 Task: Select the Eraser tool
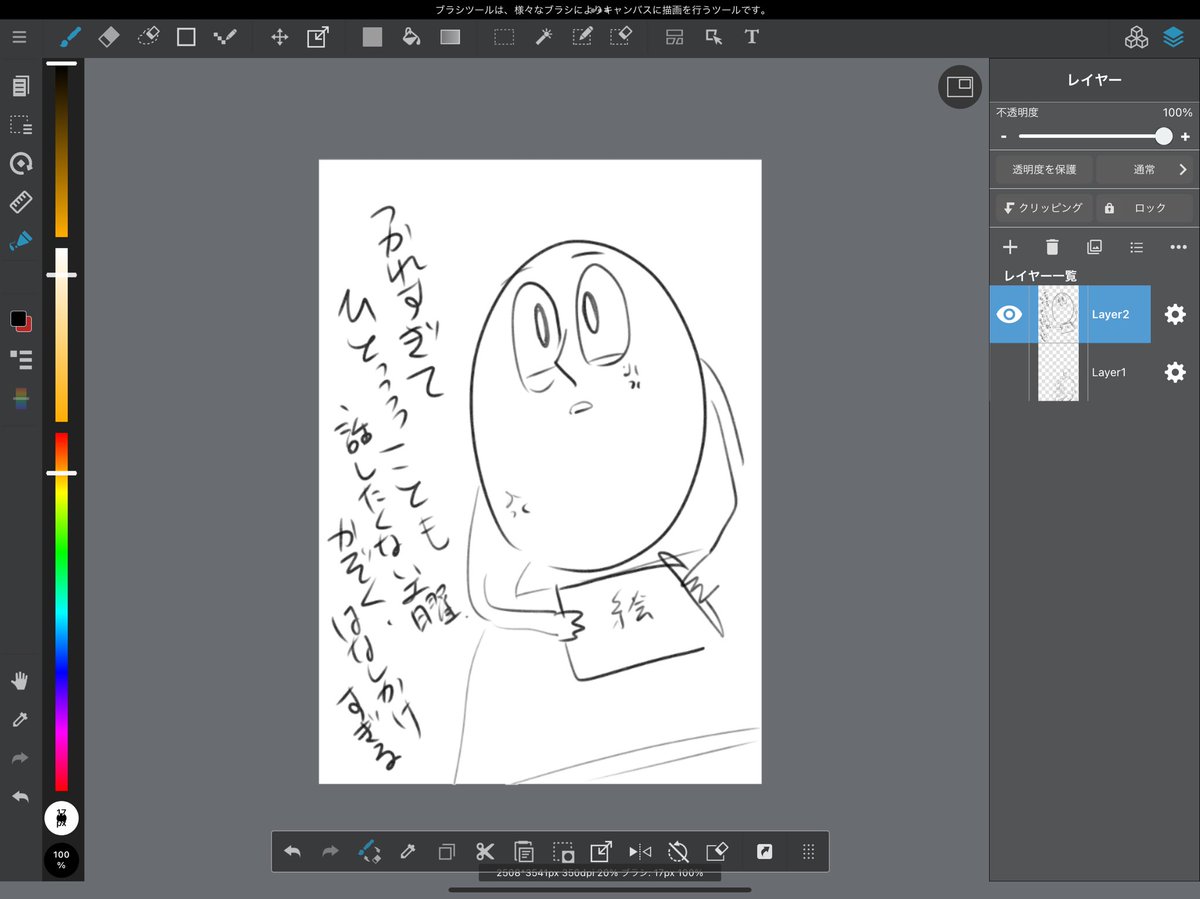(109, 37)
